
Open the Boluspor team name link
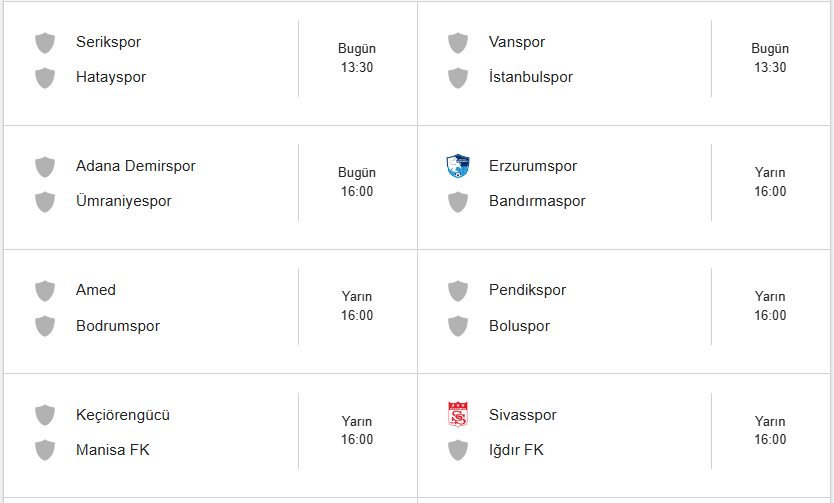(519, 326)
